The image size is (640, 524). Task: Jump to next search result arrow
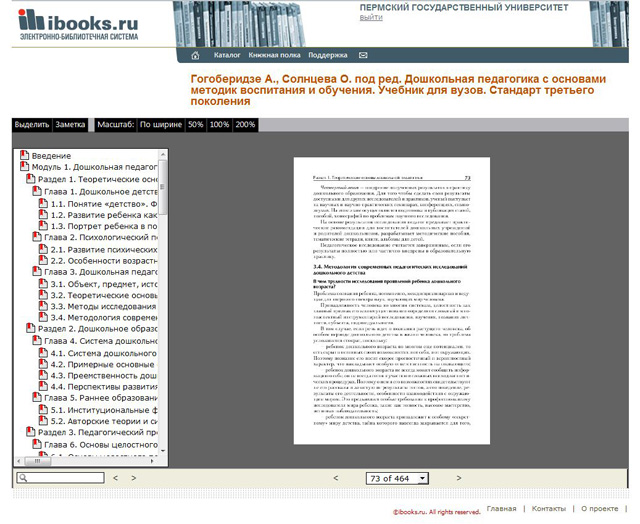click(133, 478)
